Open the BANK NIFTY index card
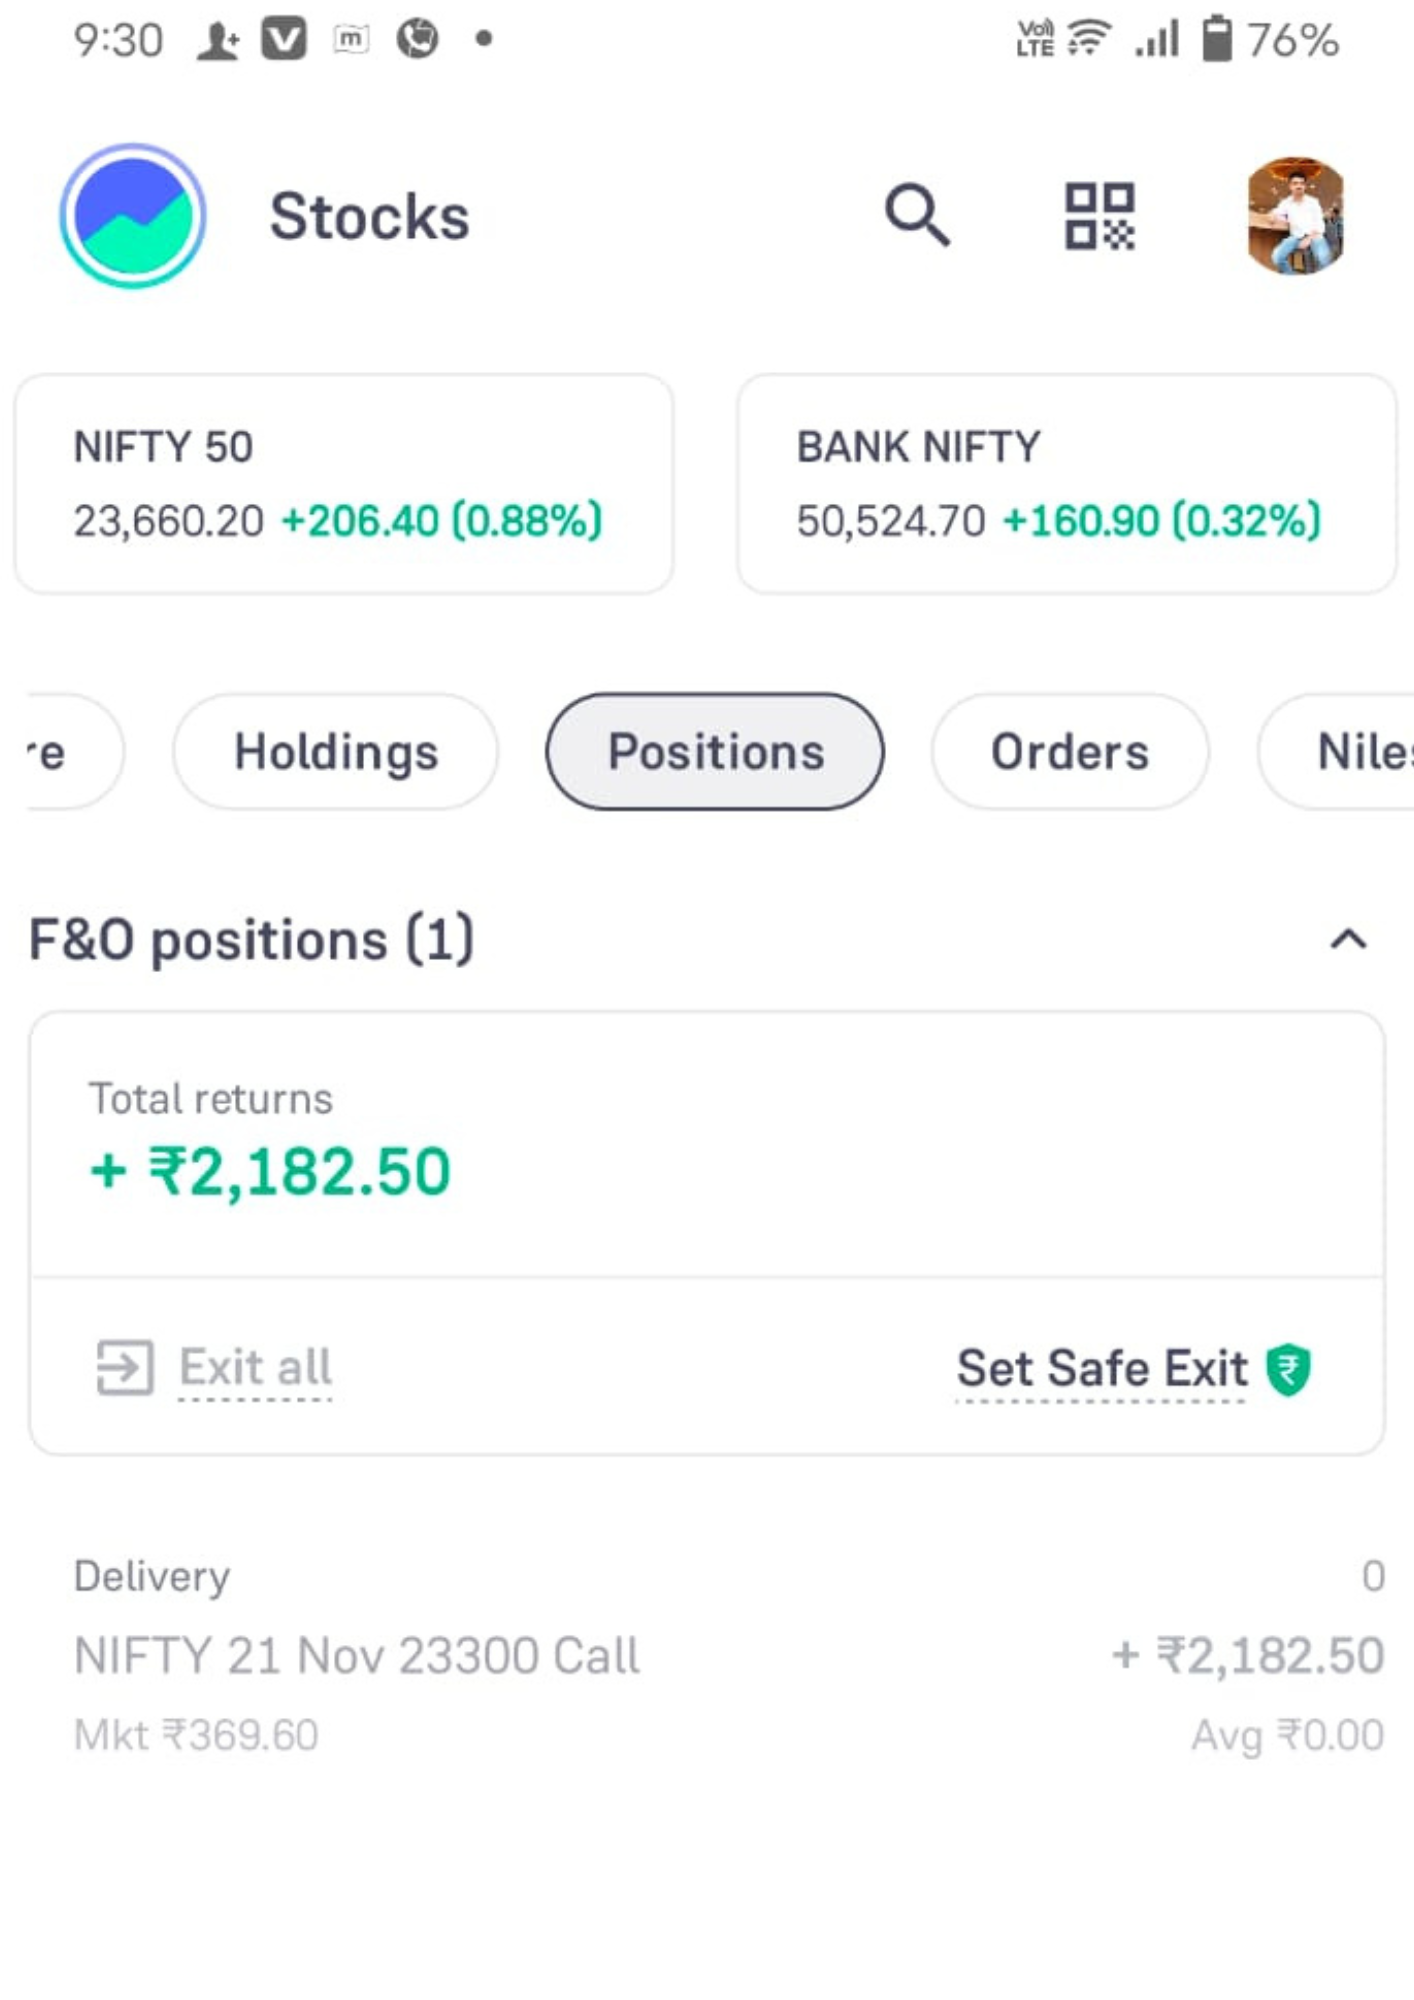 (x=1067, y=484)
